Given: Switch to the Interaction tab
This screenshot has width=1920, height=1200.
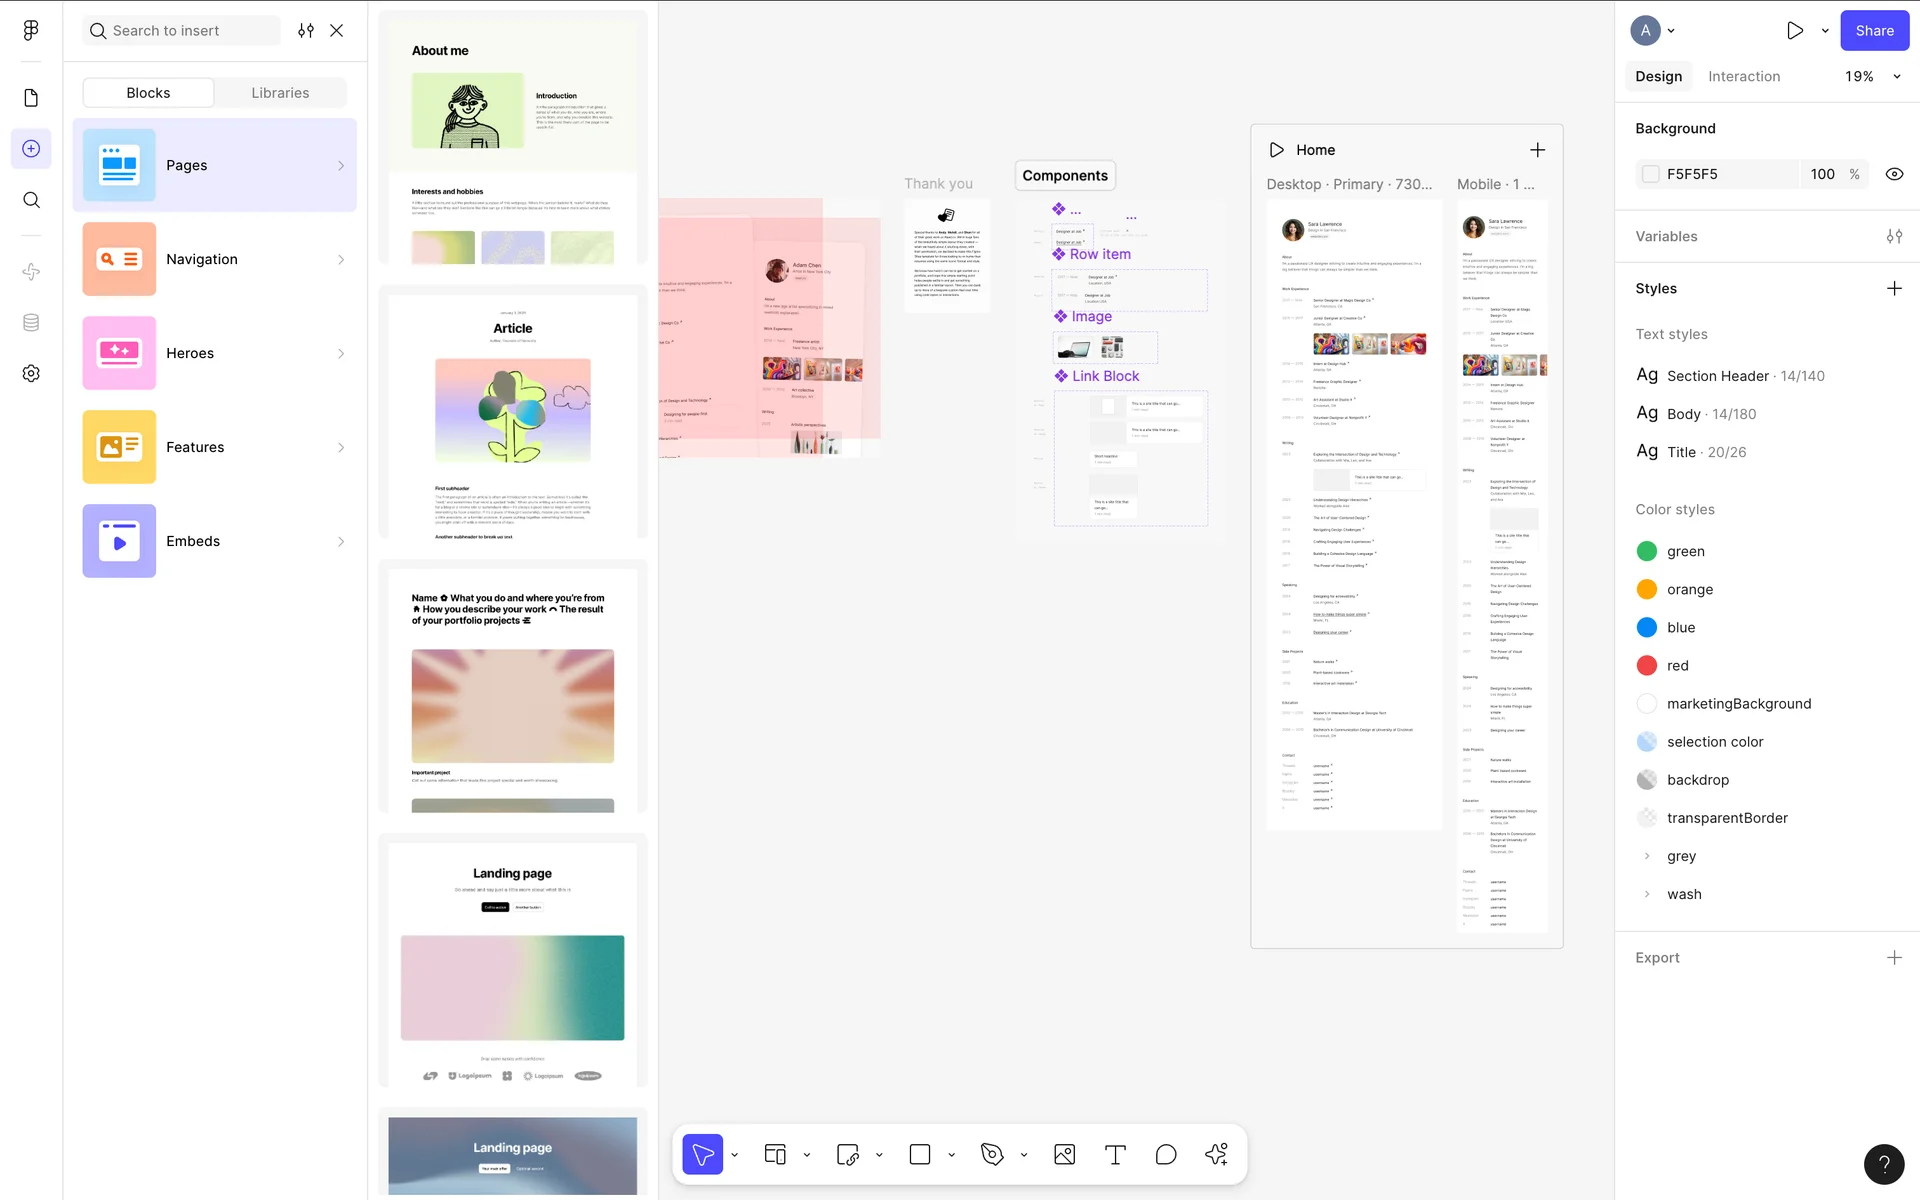Looking at the screenshot, I should point(1744,76).
